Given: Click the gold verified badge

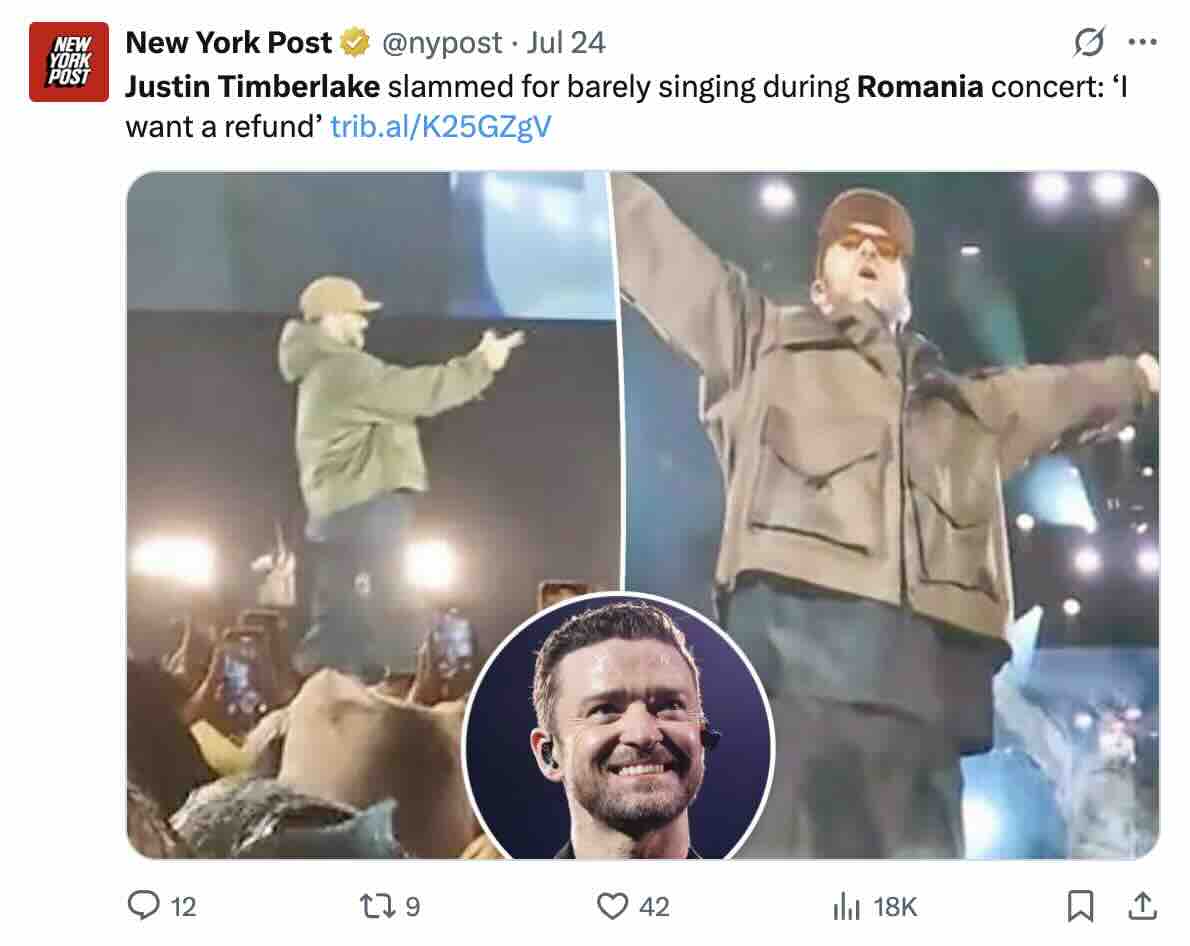Looking at the screenshot, I should [353, 43].
